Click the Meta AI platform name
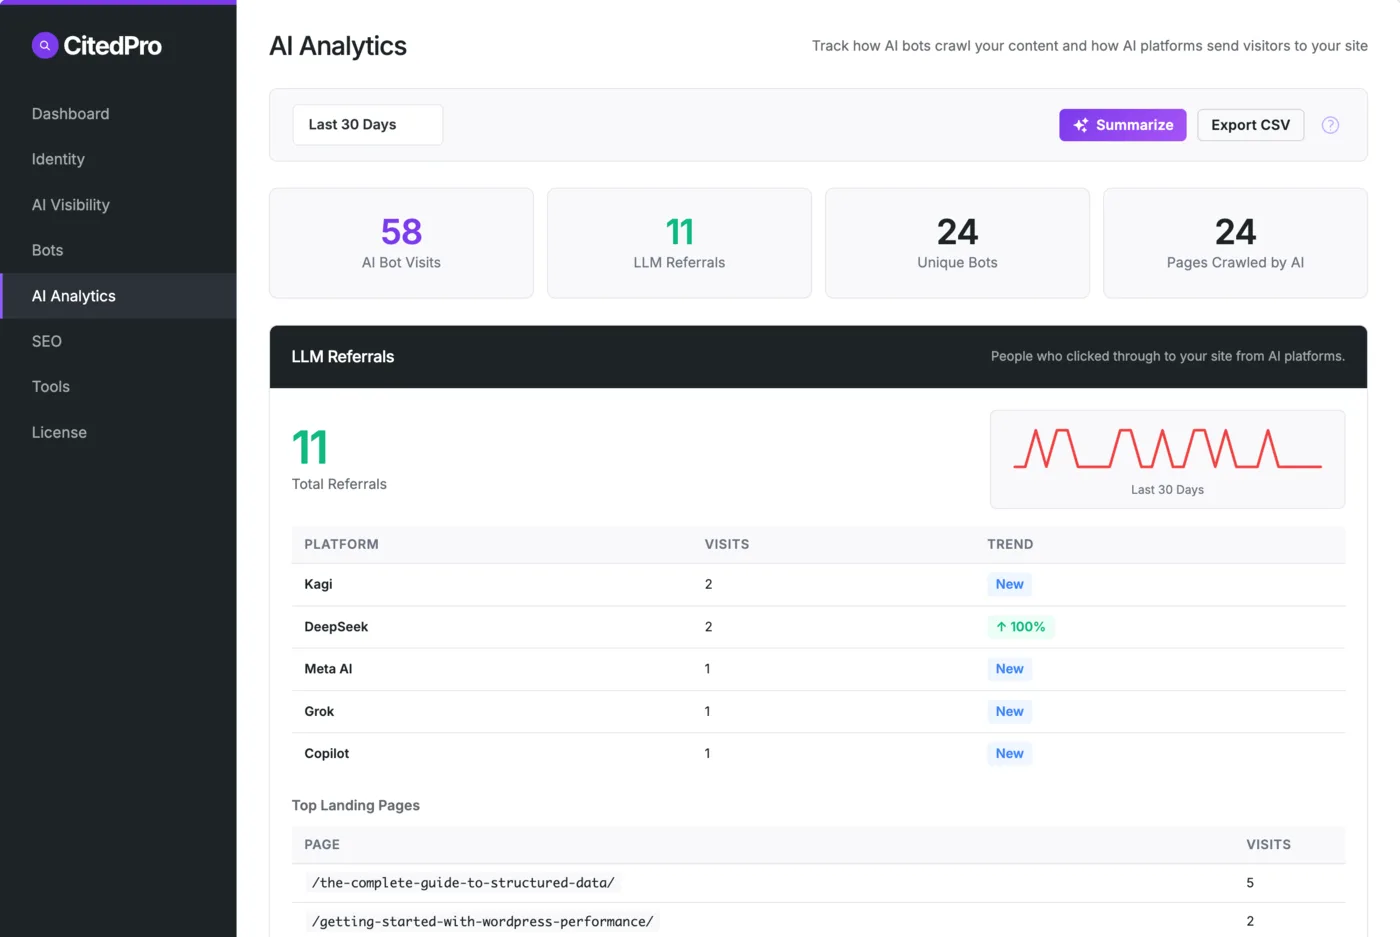 [x=328, y=669]
